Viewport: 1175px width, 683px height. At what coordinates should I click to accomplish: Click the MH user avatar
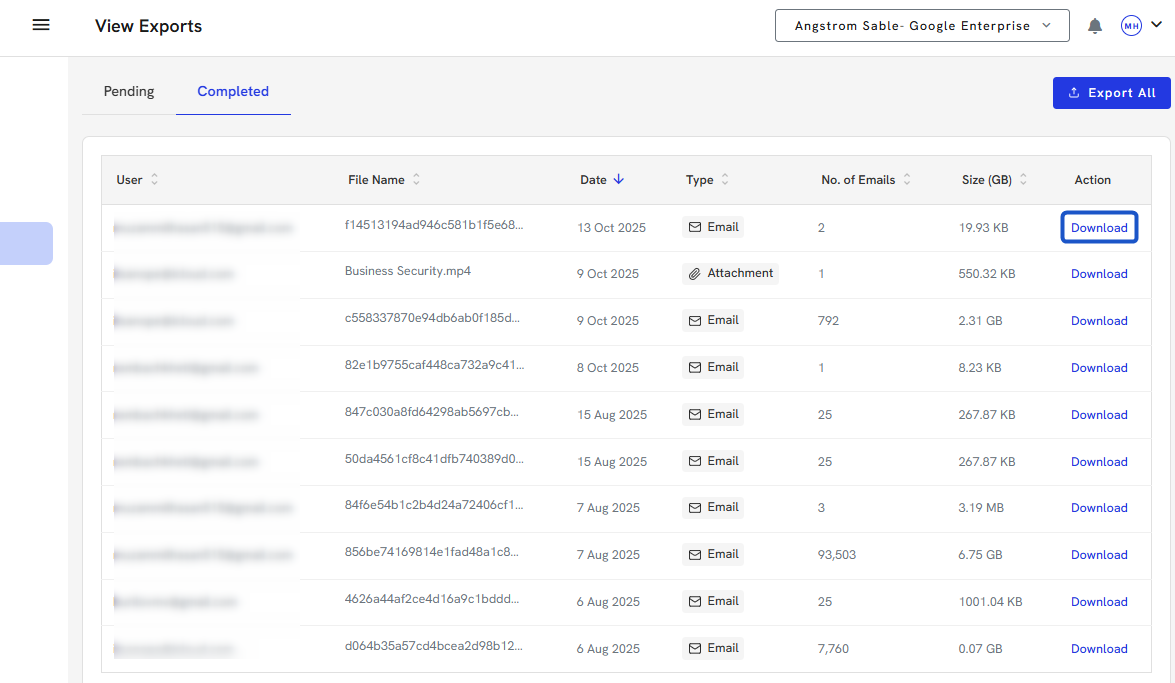pos(1131,26)
